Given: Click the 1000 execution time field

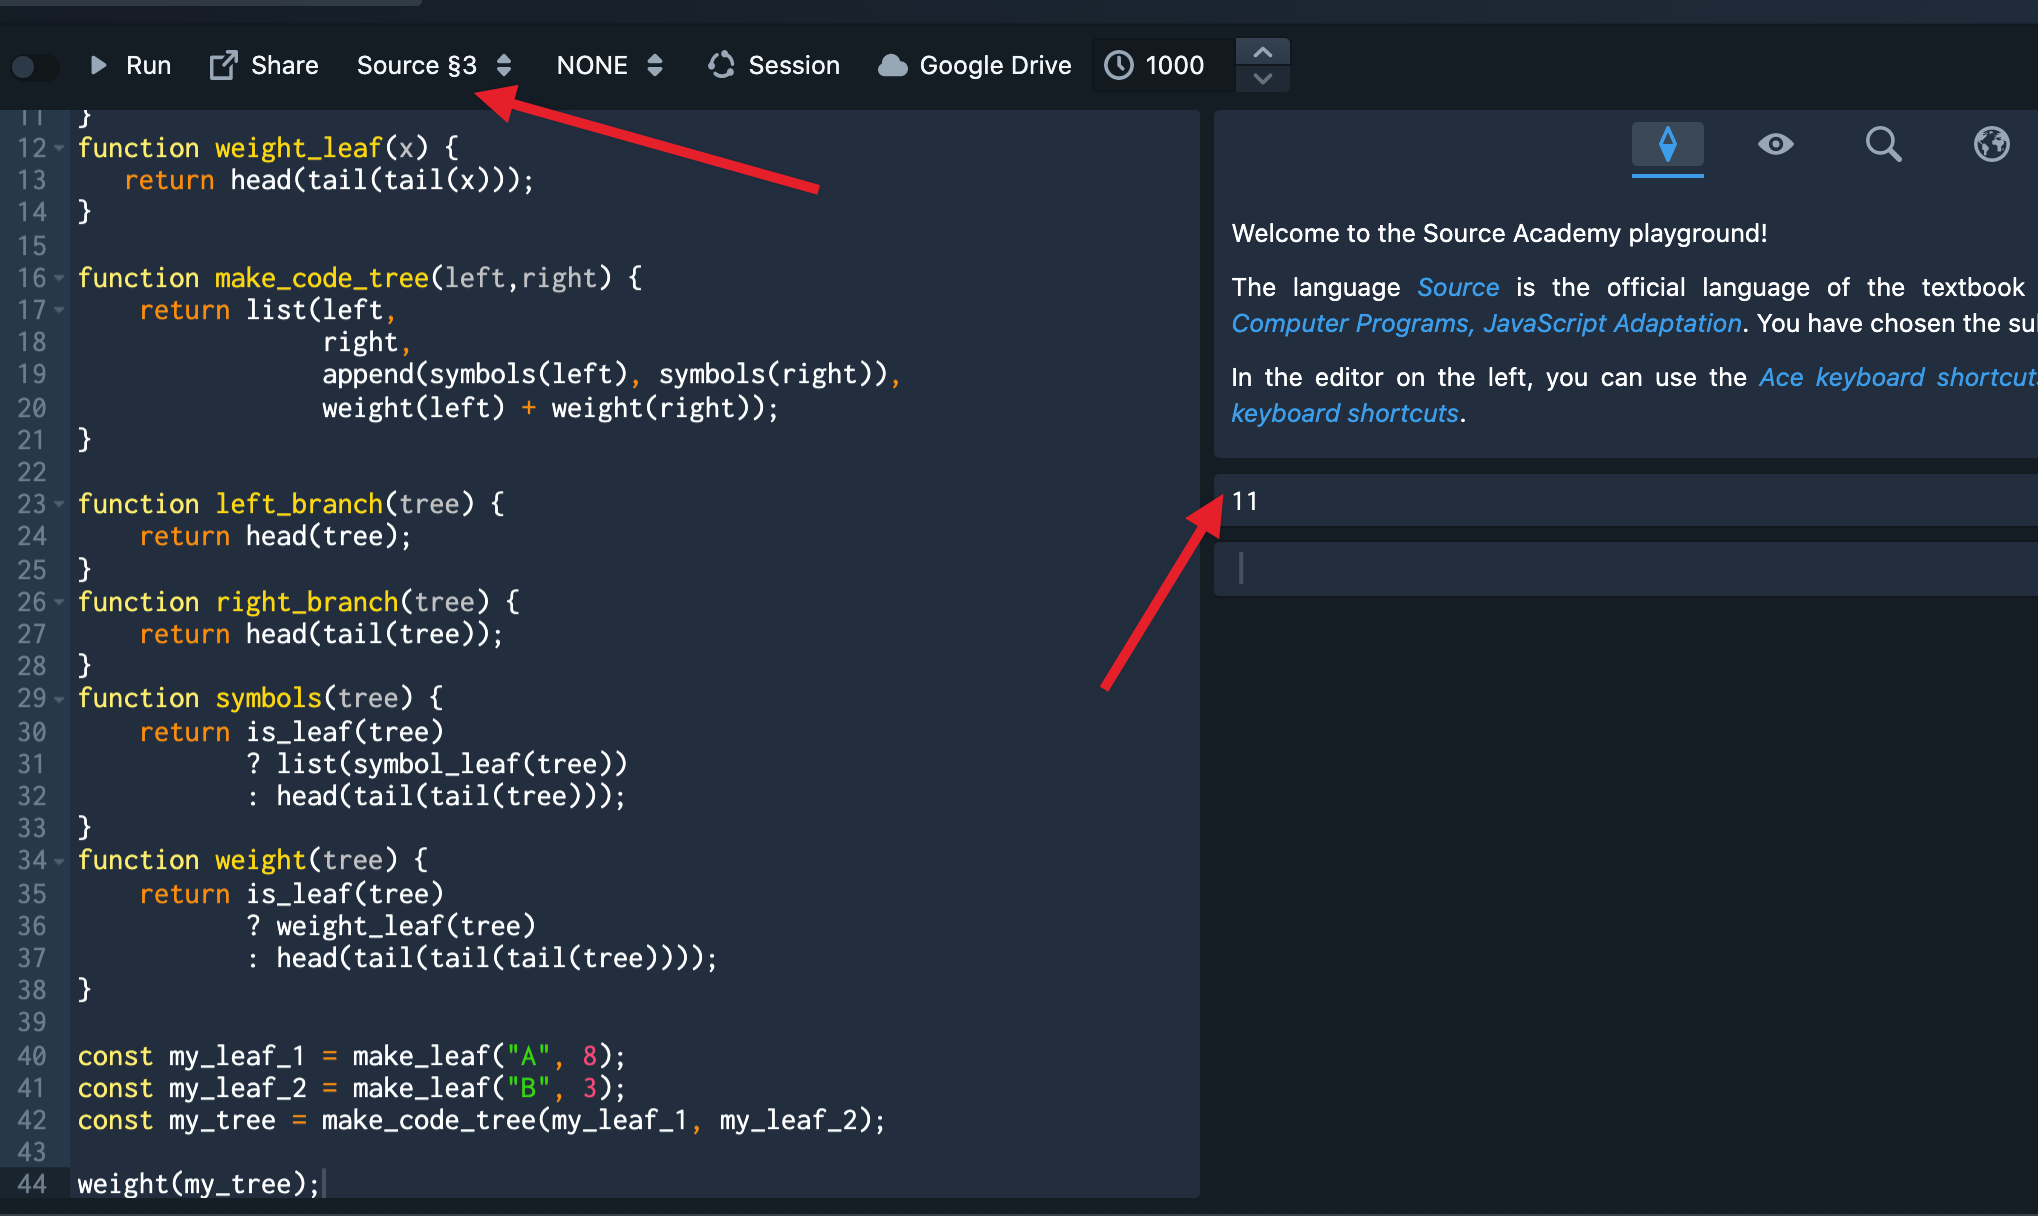Looking at the screenshot, I should coord(1174,66).
